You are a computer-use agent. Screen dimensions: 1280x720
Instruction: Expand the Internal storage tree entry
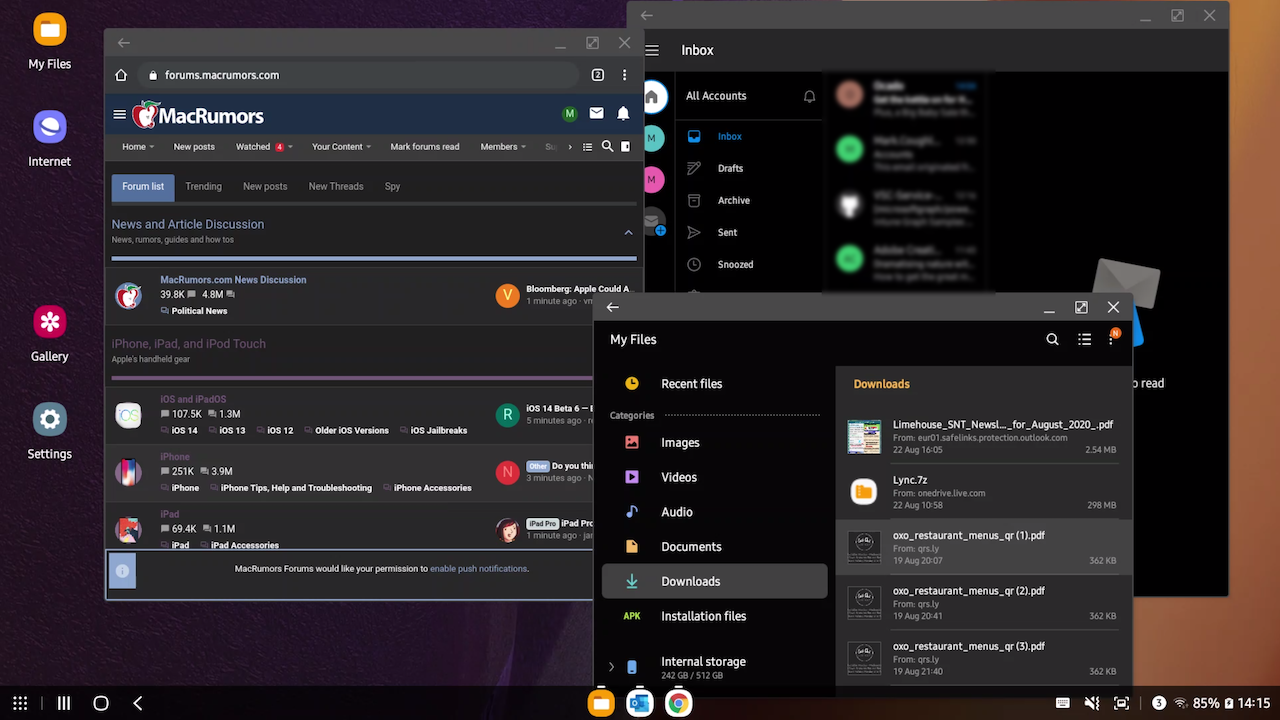[612, 667]
